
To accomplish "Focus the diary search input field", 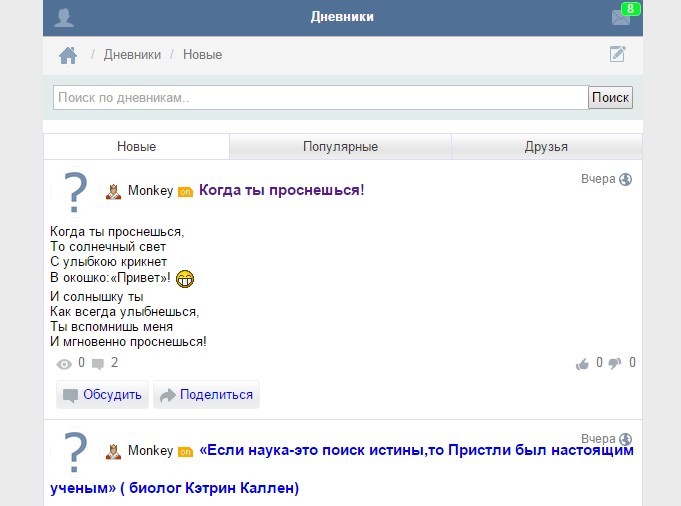I will (320, 98).
